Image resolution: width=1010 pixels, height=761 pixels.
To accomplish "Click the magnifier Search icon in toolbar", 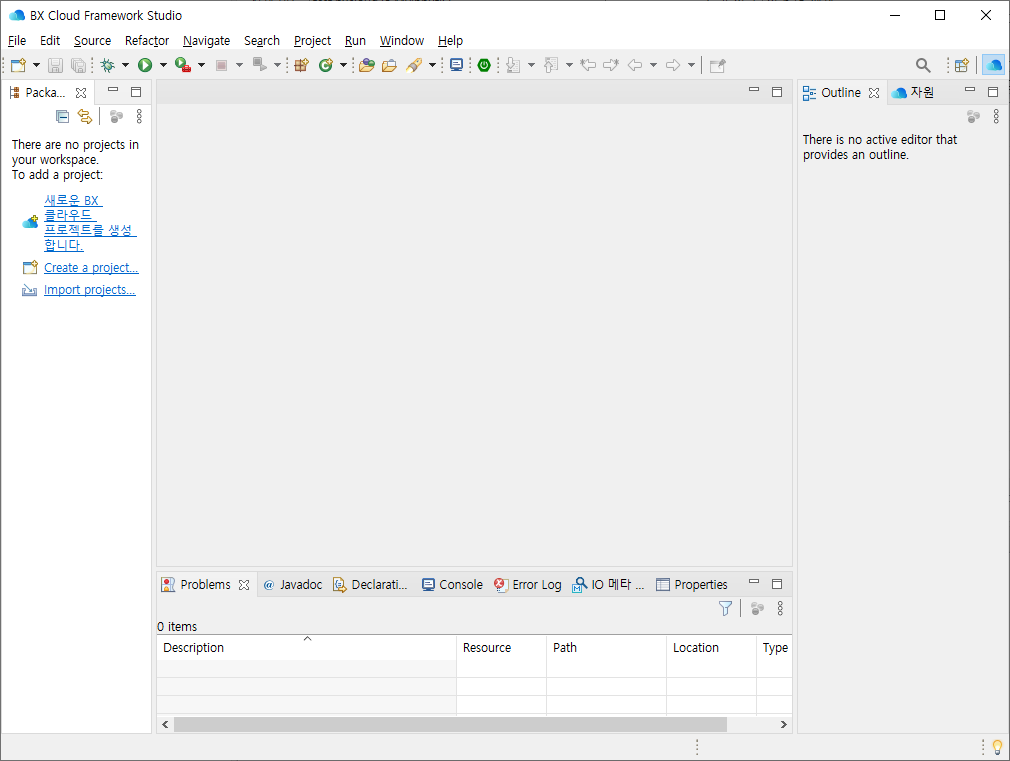I will coord(923,65).
